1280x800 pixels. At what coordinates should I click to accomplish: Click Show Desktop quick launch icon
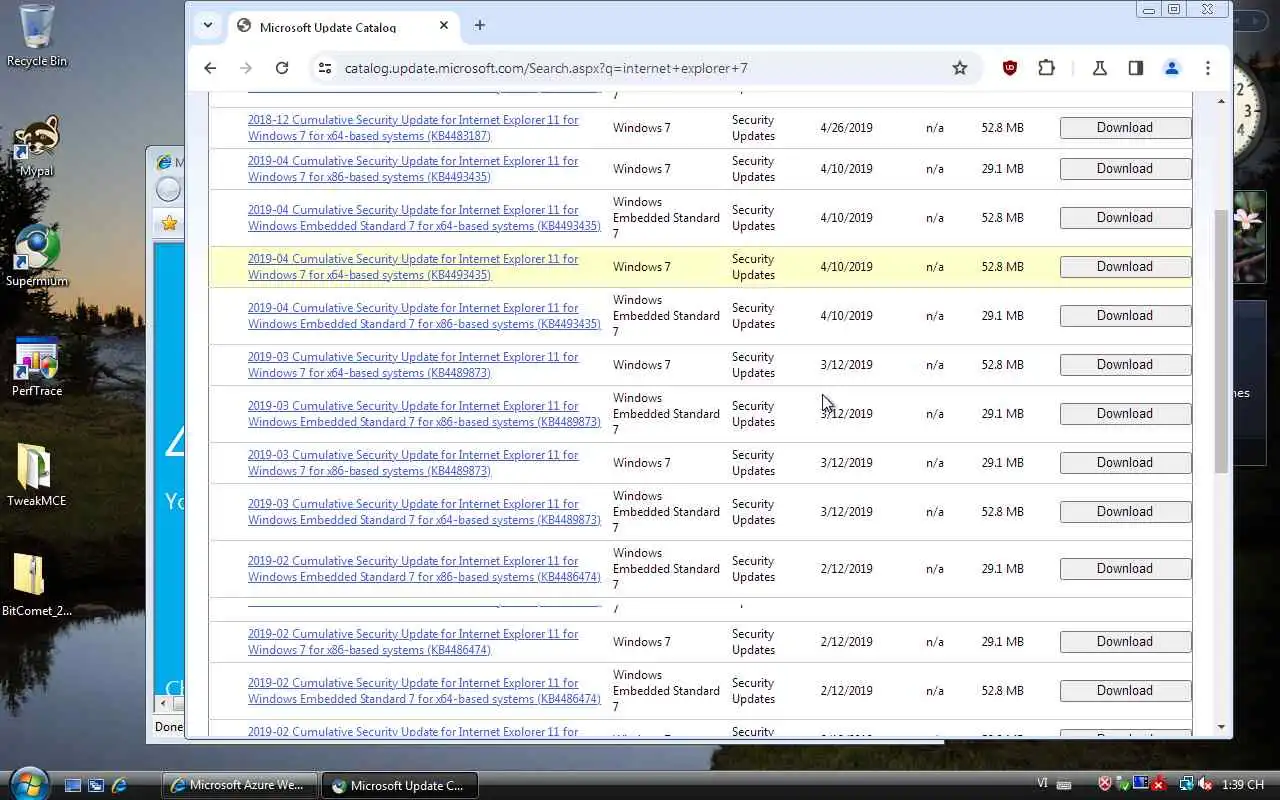73,786
